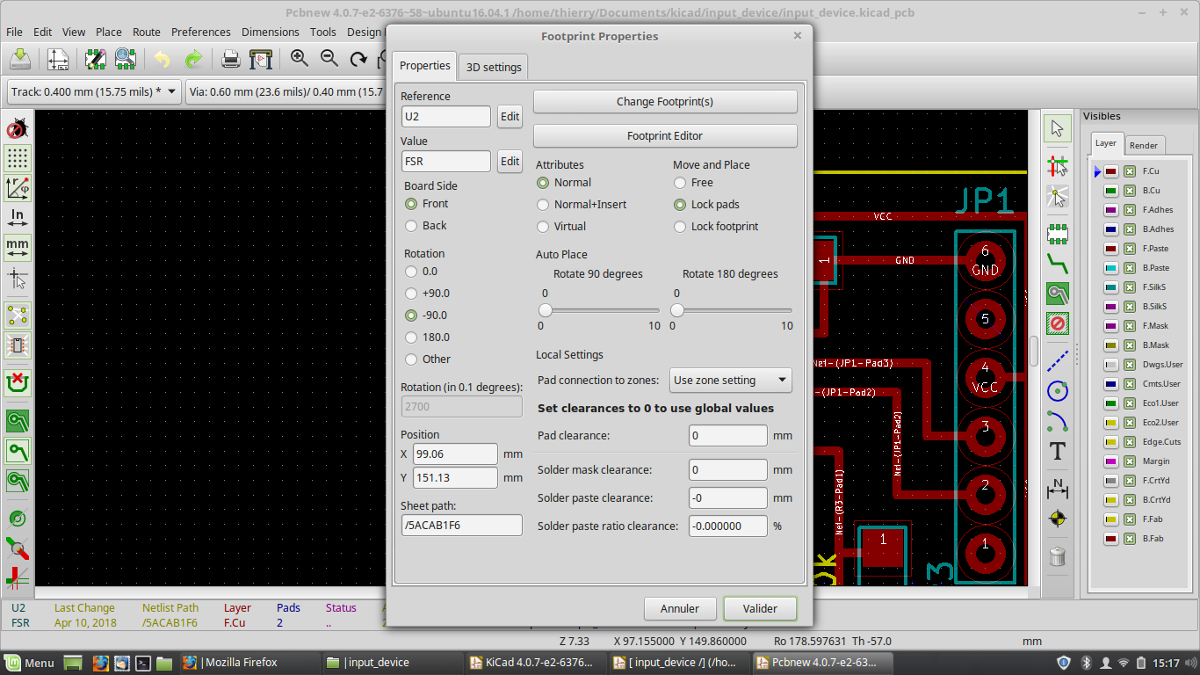Select the add dimension tool
The width and height of the screenshot is (1200, 675).
1057,488
